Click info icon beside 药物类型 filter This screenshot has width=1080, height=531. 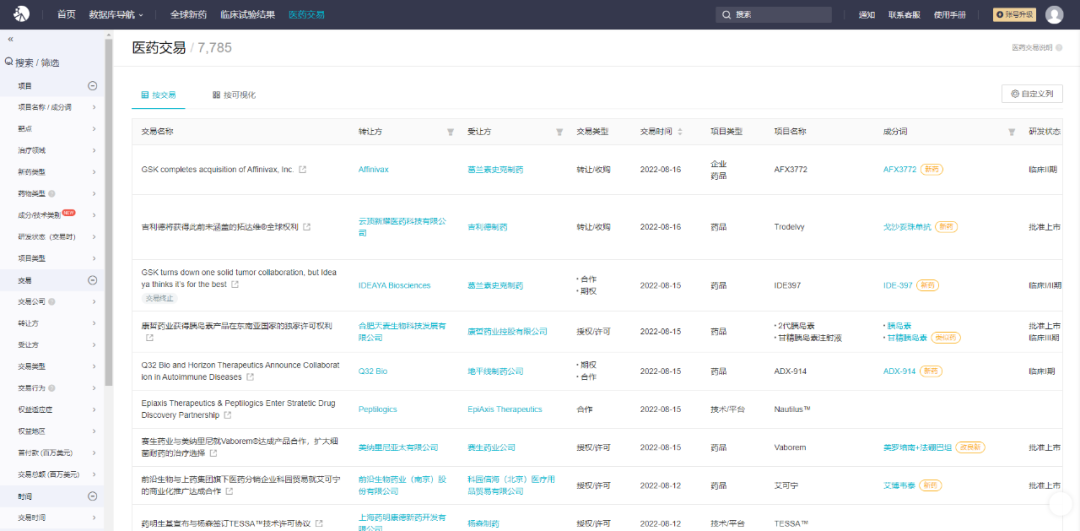[x=52, y=194]
